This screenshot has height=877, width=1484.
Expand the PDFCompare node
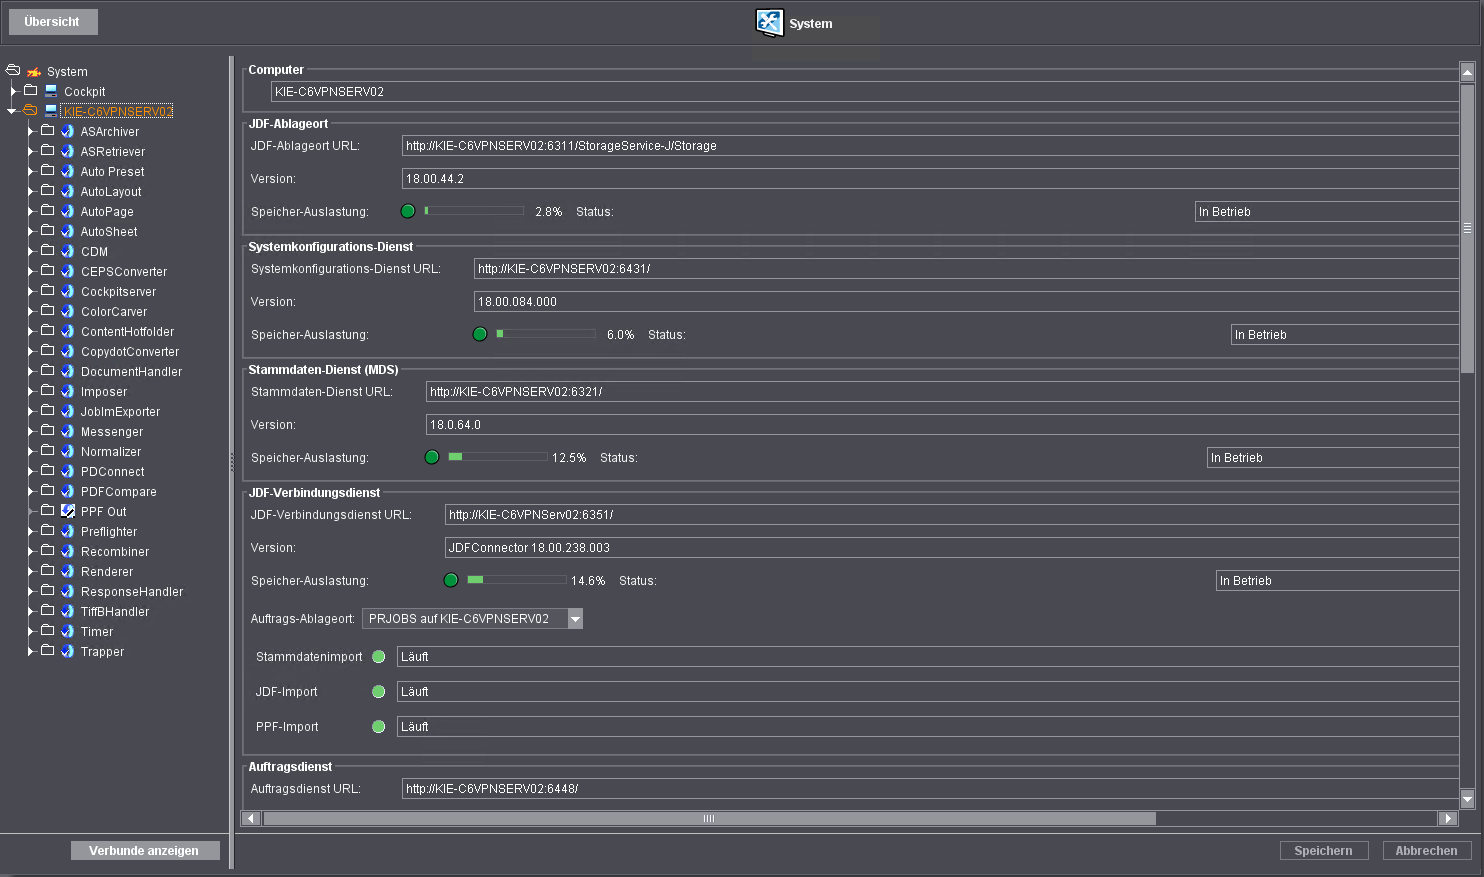click(30, 491)
